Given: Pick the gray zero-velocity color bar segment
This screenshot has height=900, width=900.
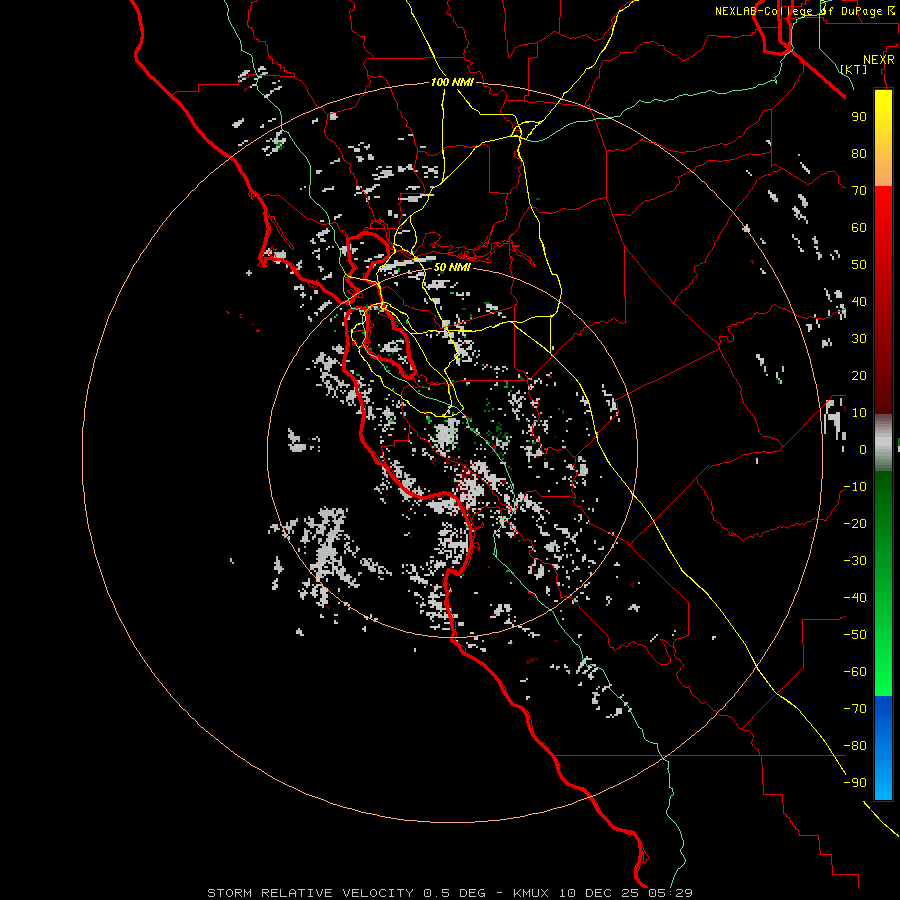Looking at the screenshot, I should pyautogui.click(x=883, y=443).
